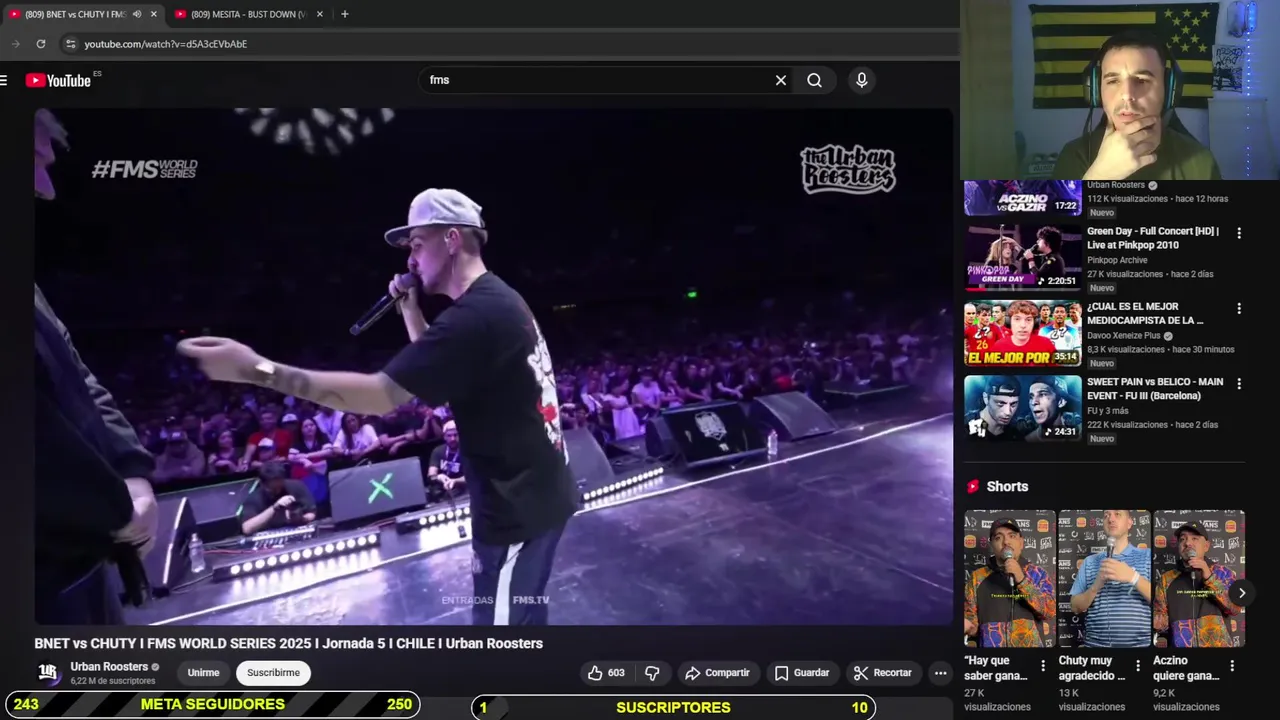The image size is (1280, 720).
Task: Open options for 'Aczino quiere' Short
Action: (1232, 666)
